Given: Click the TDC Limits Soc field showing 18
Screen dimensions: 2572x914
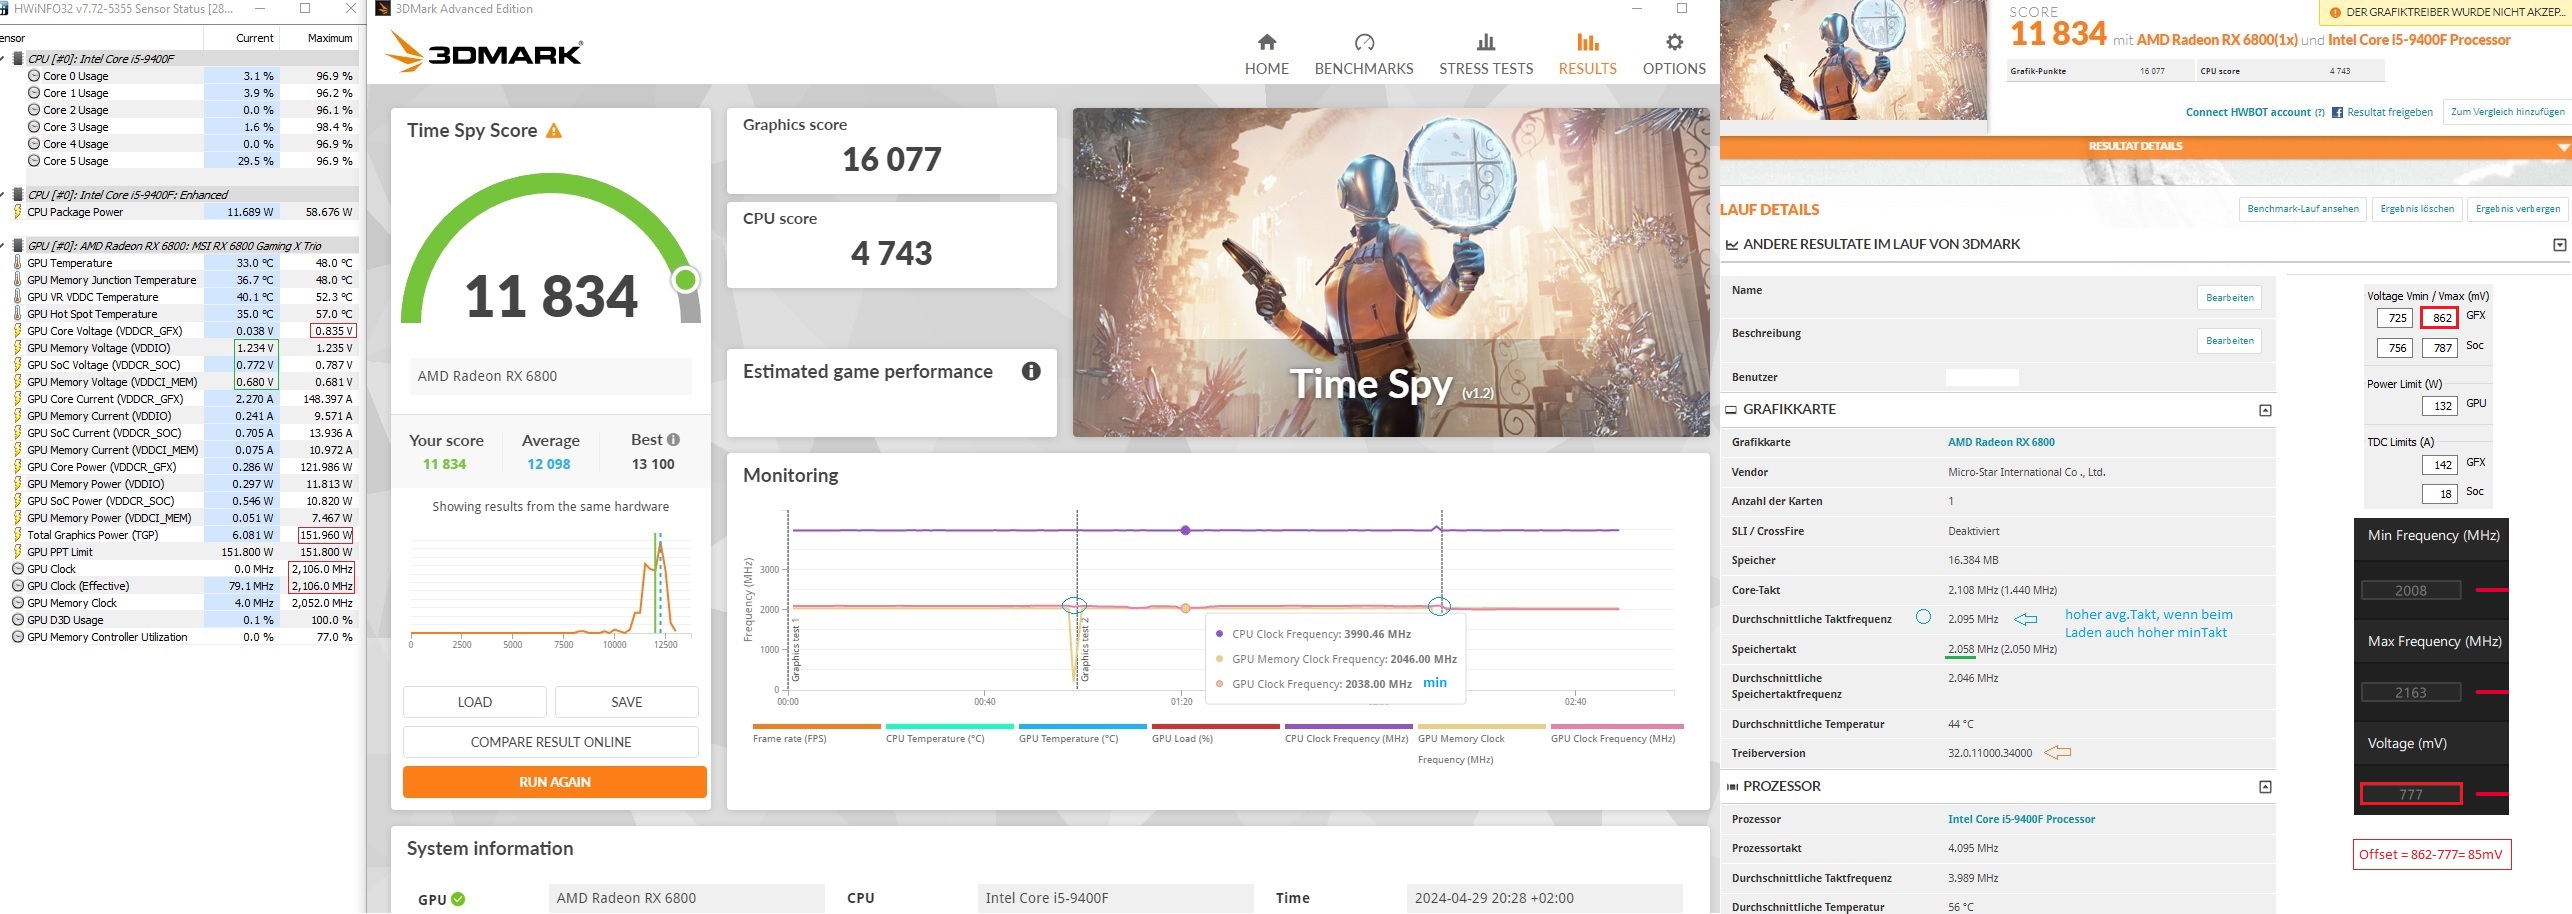Looking at the screenshot, I should tap(2440, 494).
